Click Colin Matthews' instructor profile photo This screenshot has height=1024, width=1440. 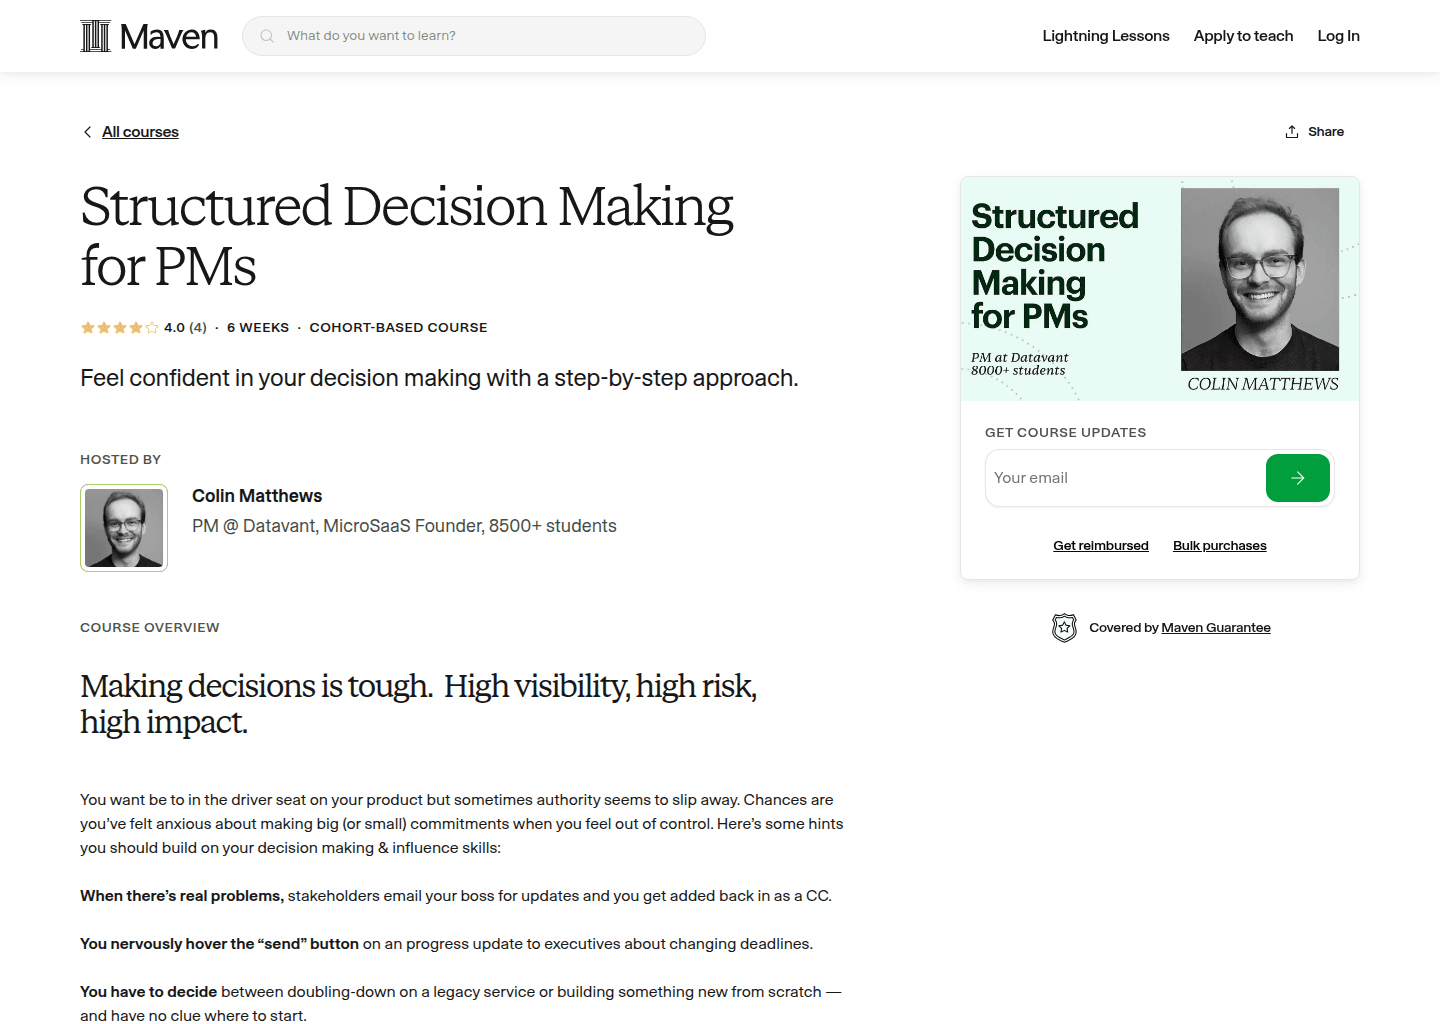click(123, 527)
